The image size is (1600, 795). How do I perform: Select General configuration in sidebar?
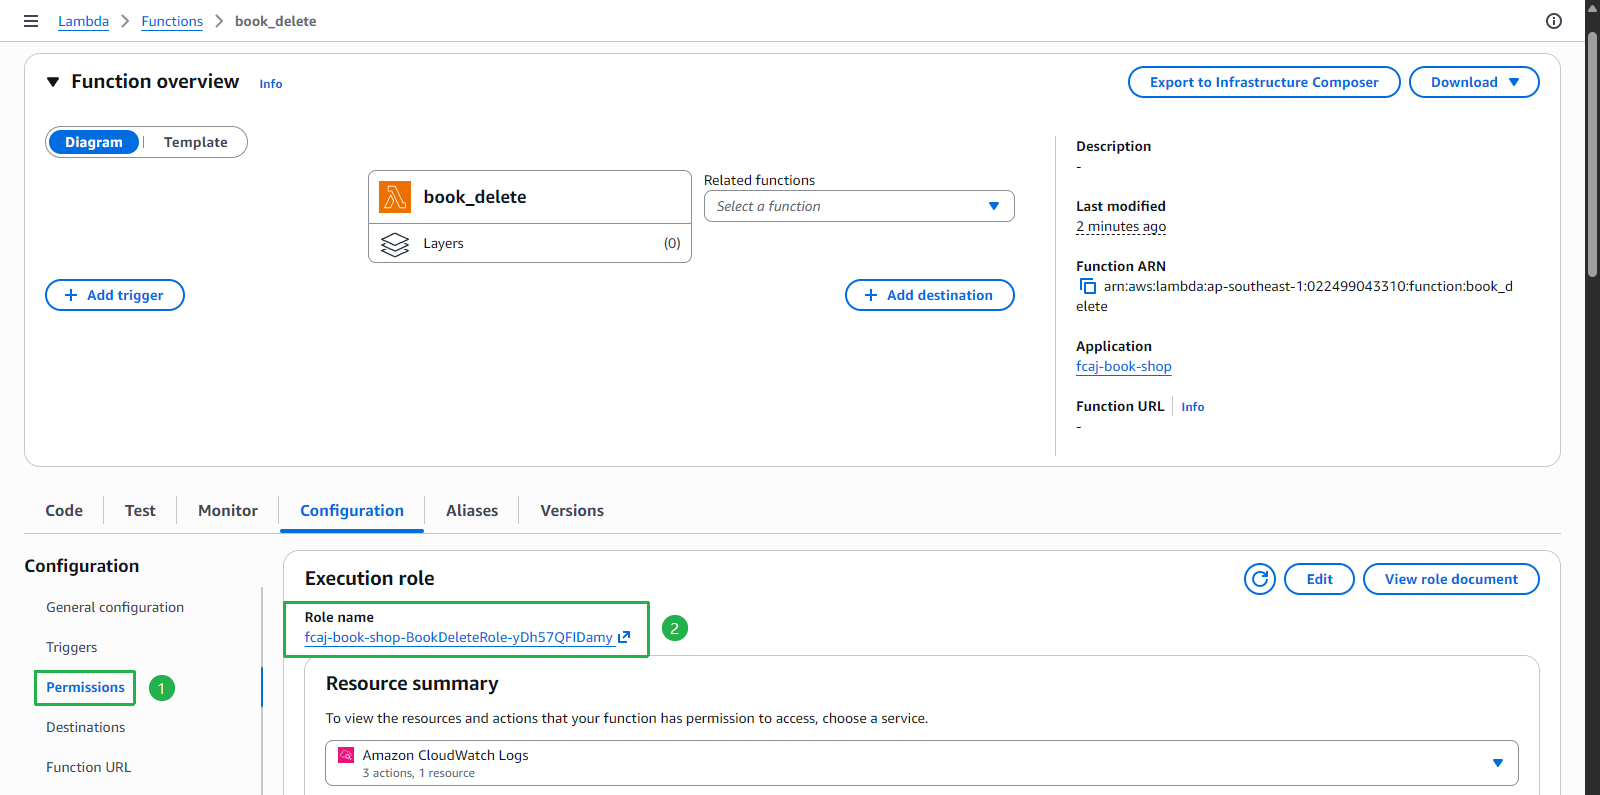115,607
